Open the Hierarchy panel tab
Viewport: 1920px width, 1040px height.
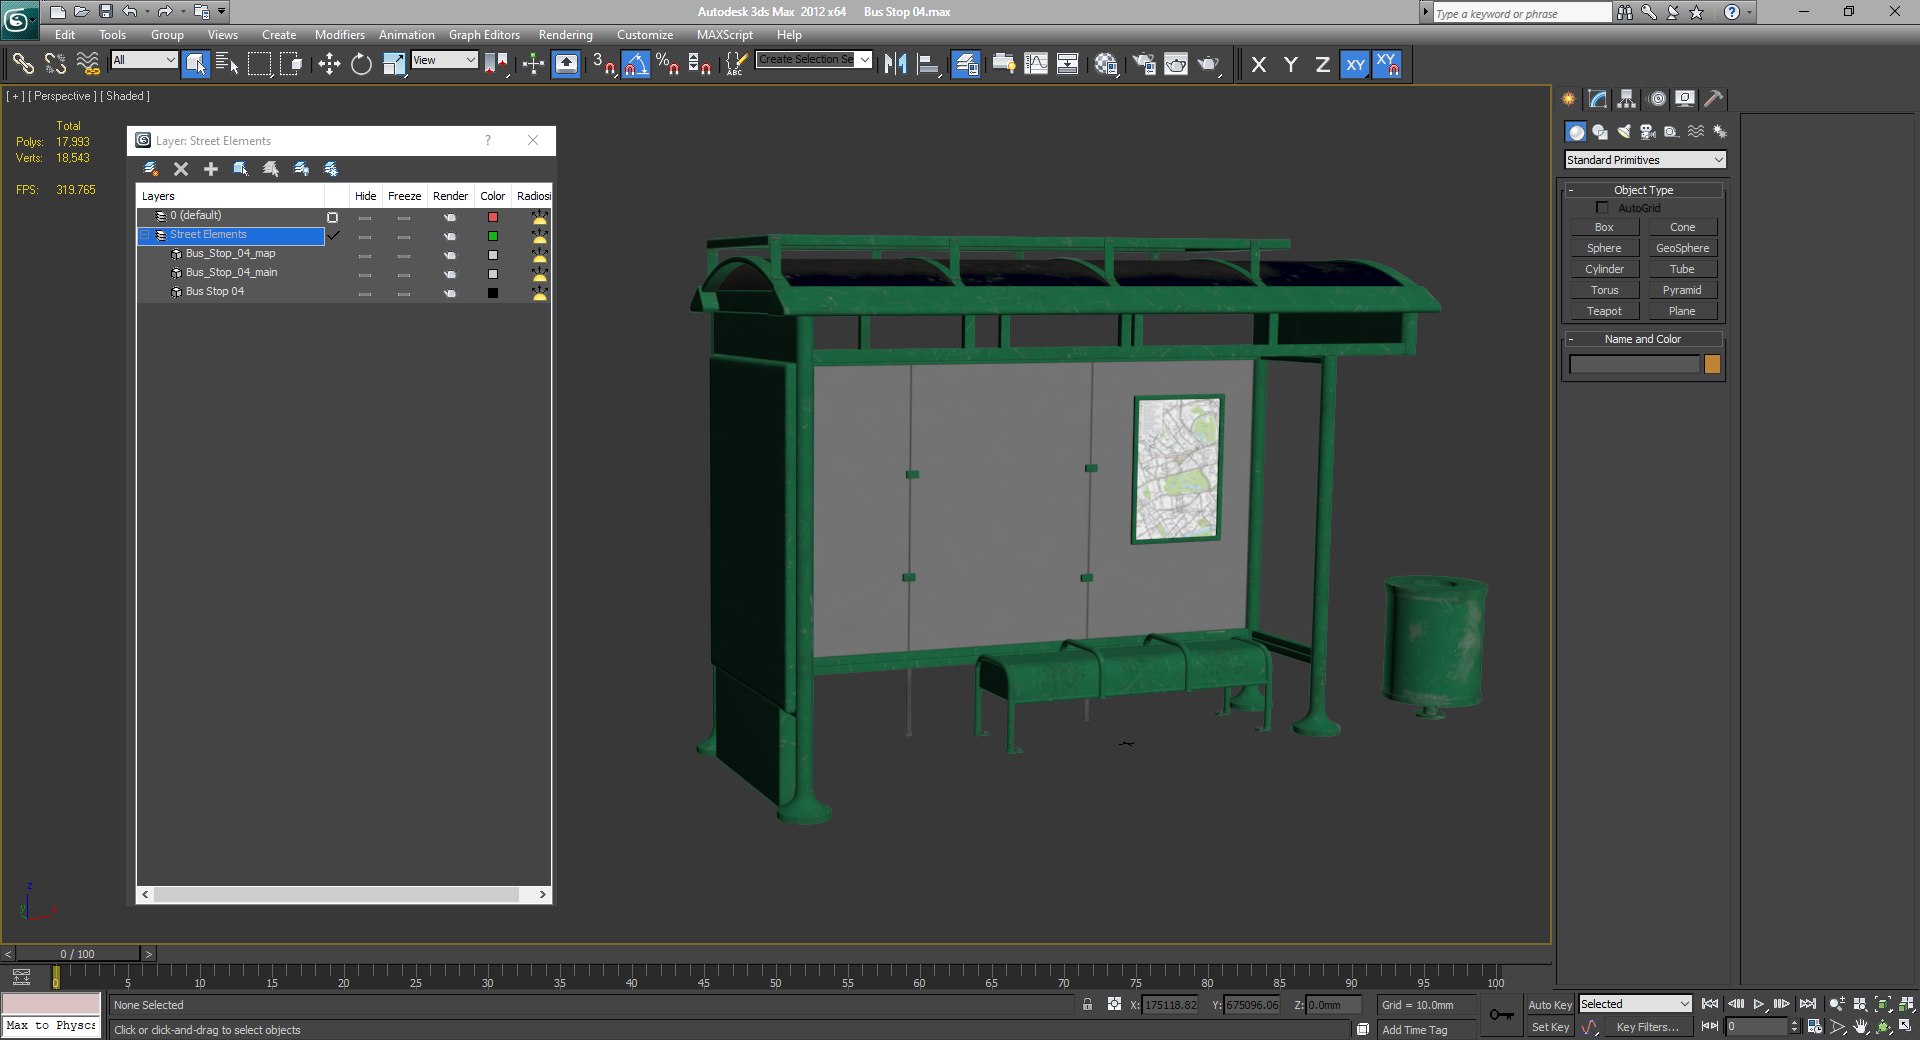pos(1627,98)
